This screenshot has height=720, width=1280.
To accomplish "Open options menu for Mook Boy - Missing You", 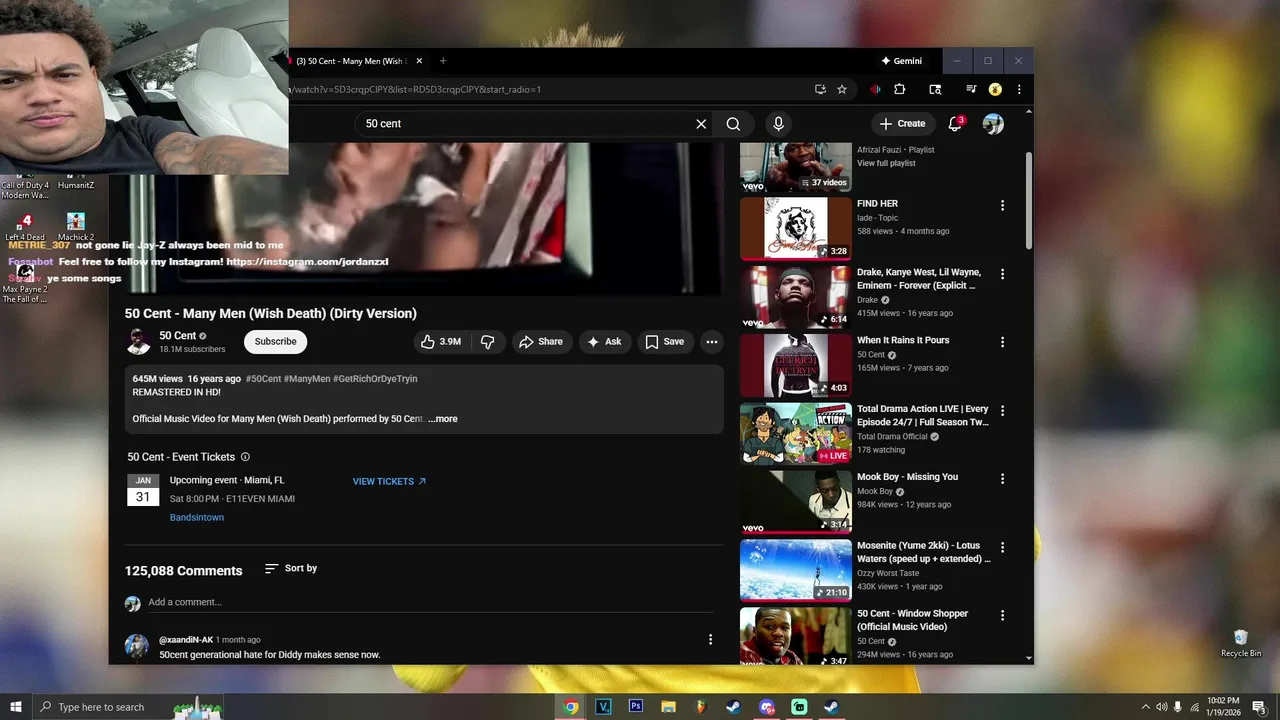I will [x=1002, y=478].
